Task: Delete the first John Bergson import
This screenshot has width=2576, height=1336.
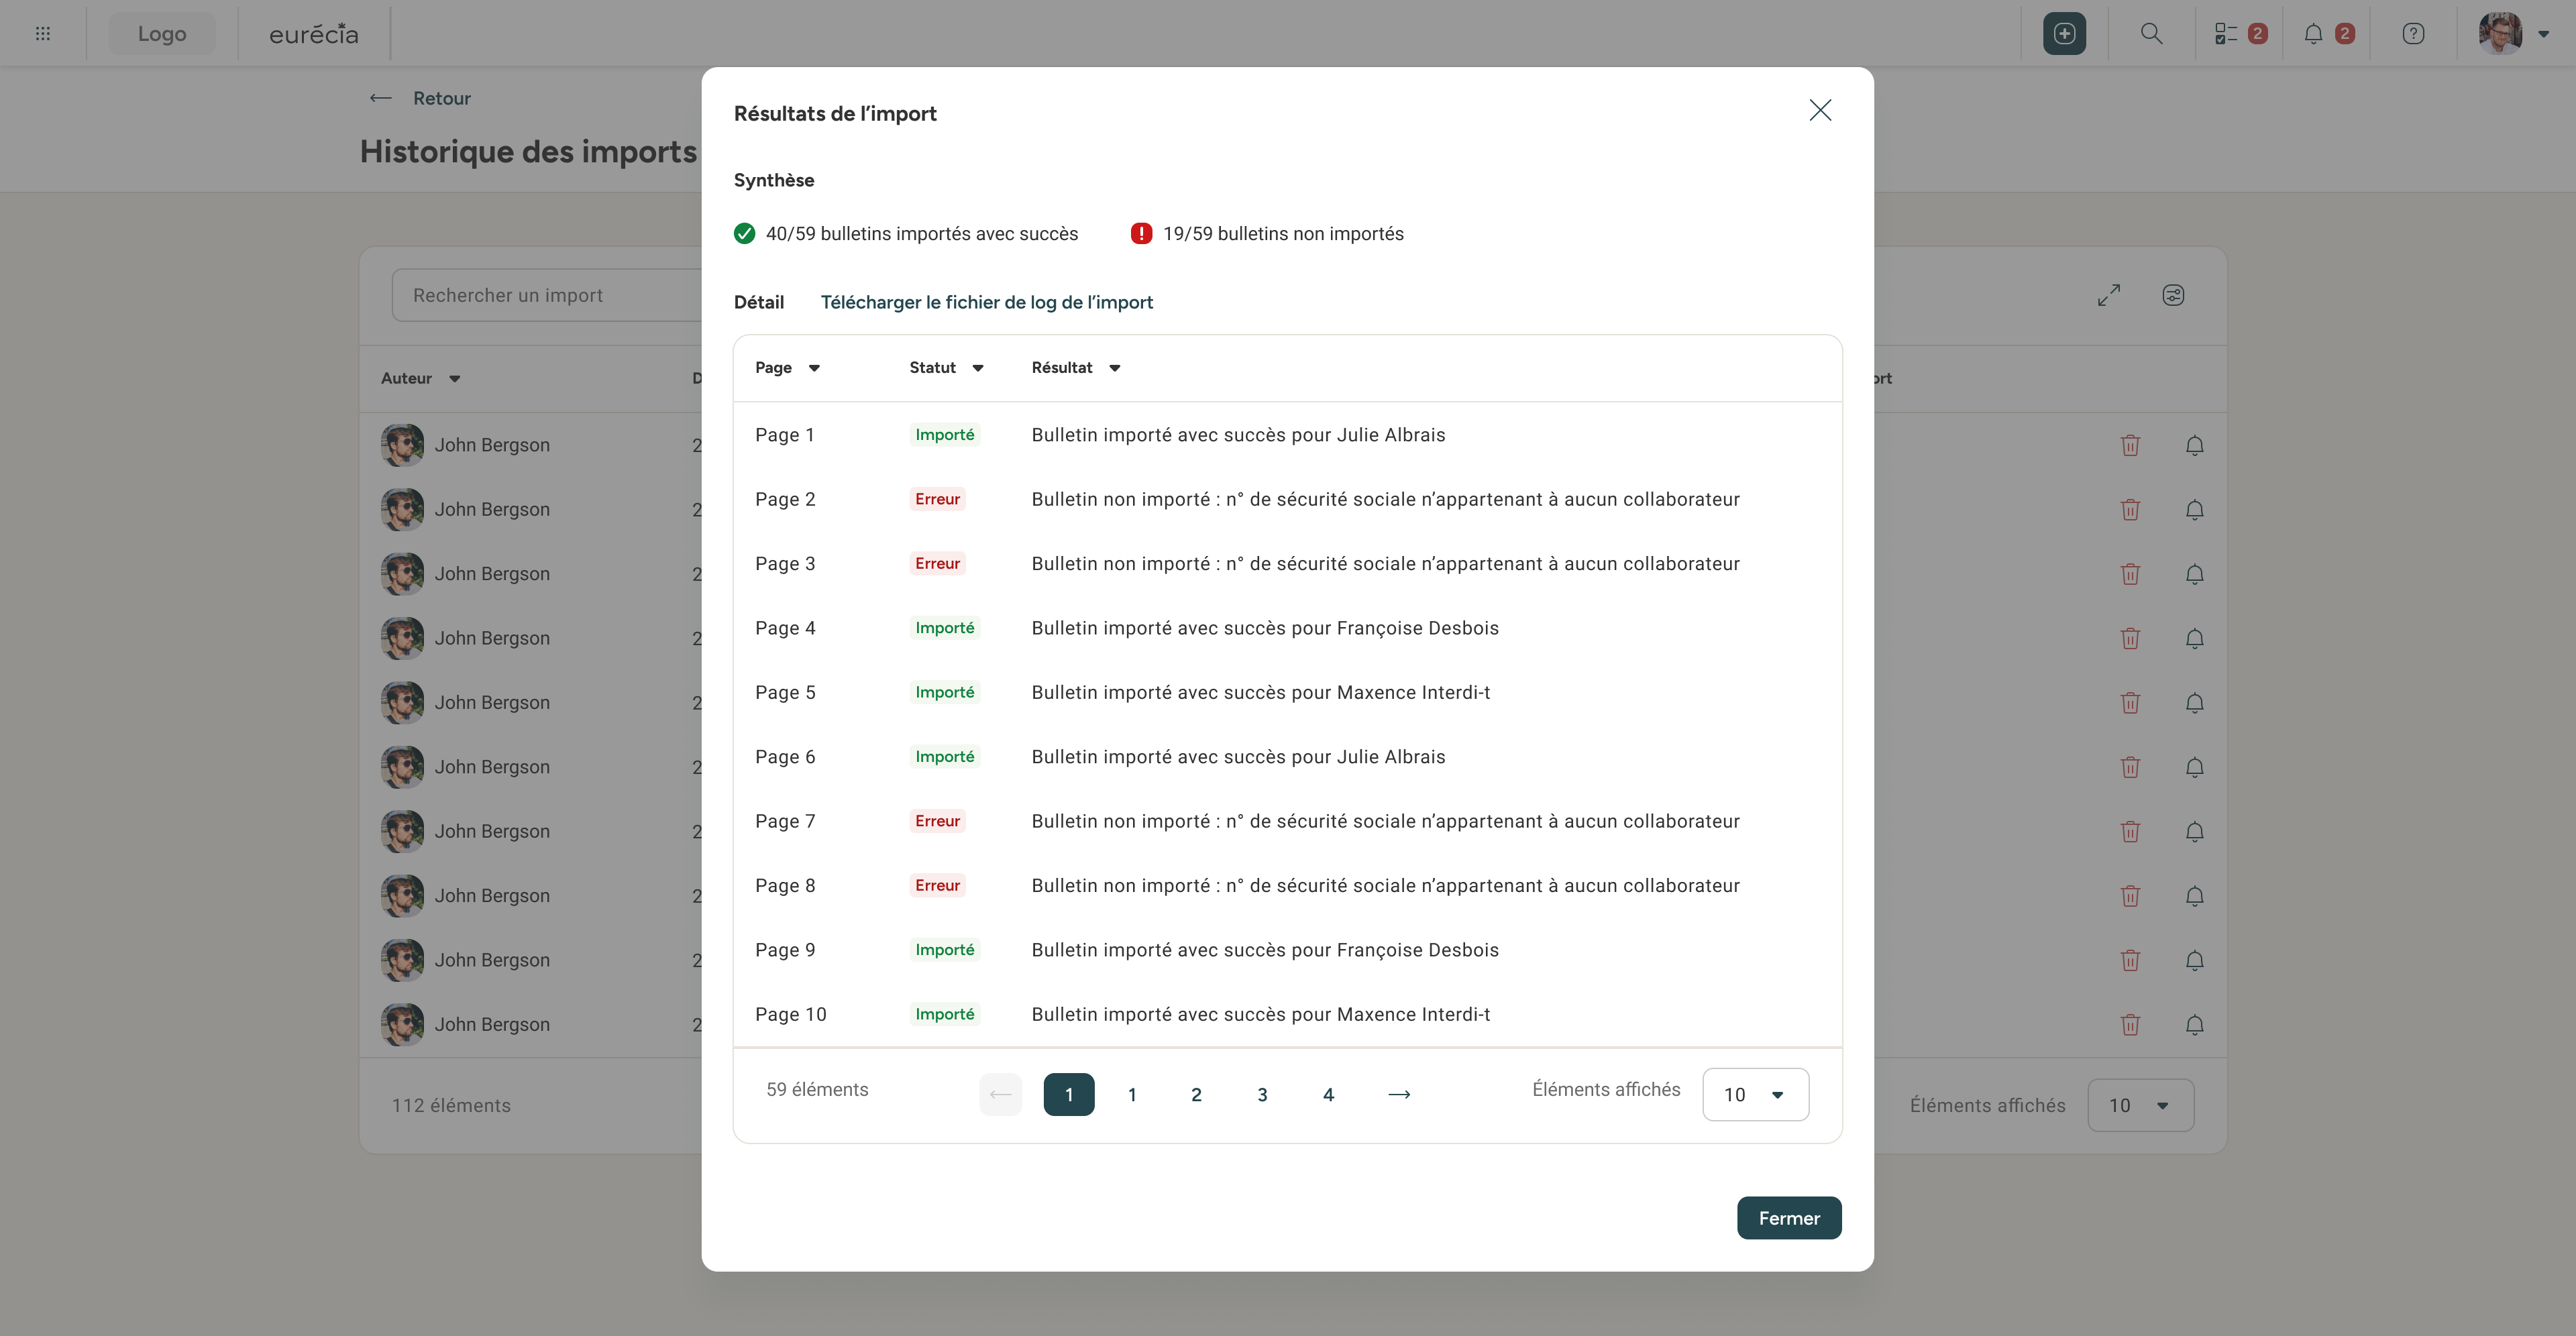Action: 2130,445
